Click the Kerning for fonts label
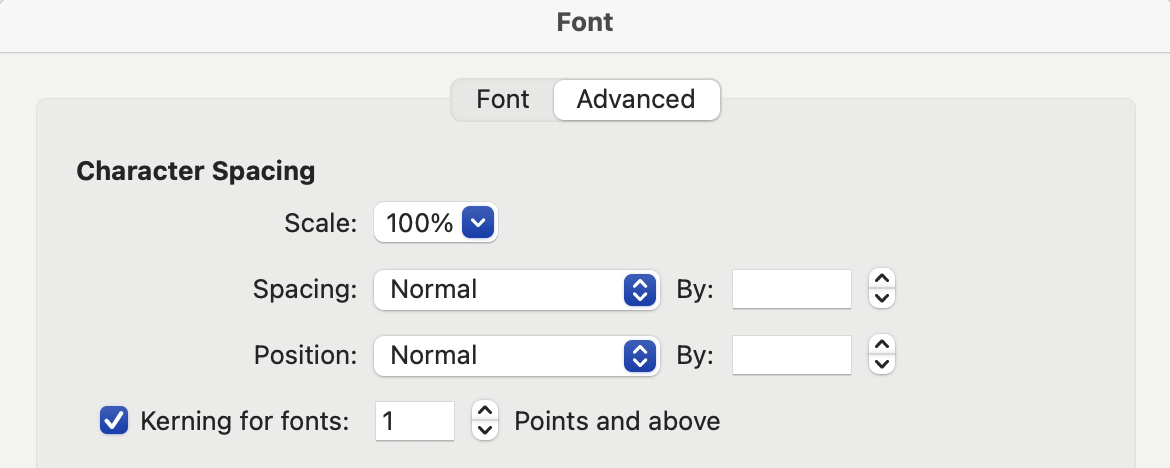1170x468 pixels. pos(244,421)
